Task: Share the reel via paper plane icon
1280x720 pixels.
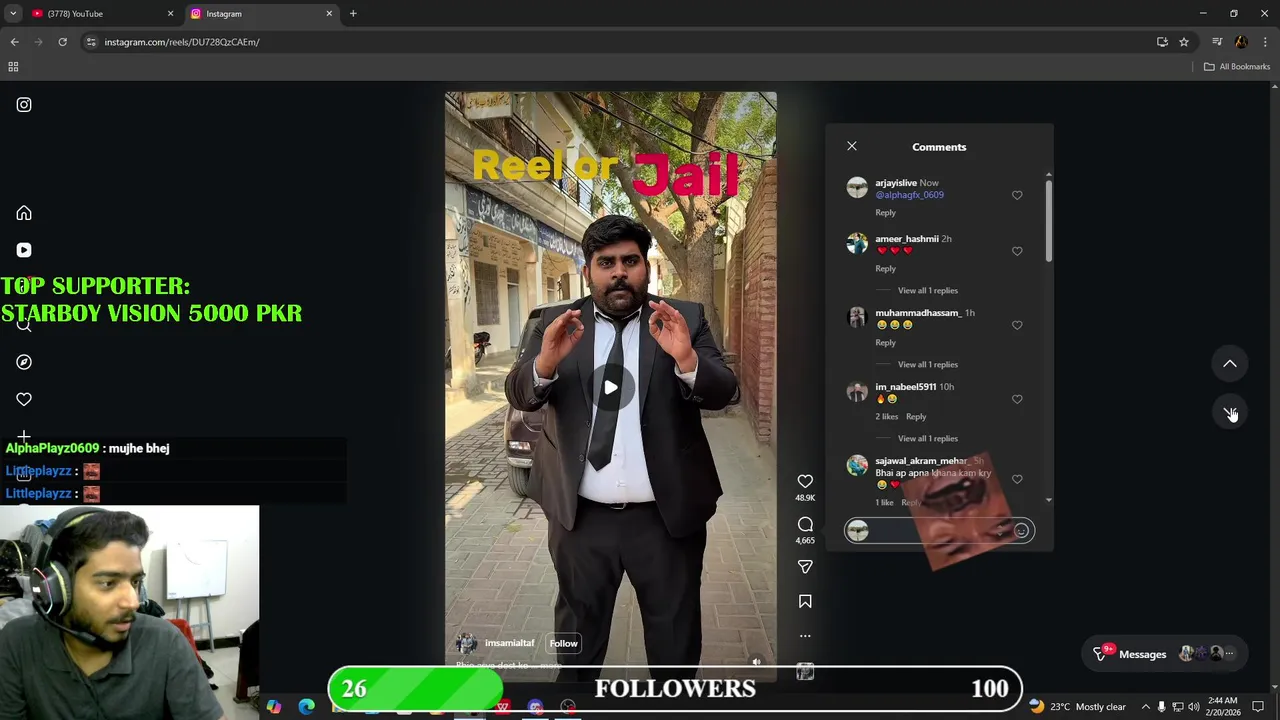Action: point(805,567)
